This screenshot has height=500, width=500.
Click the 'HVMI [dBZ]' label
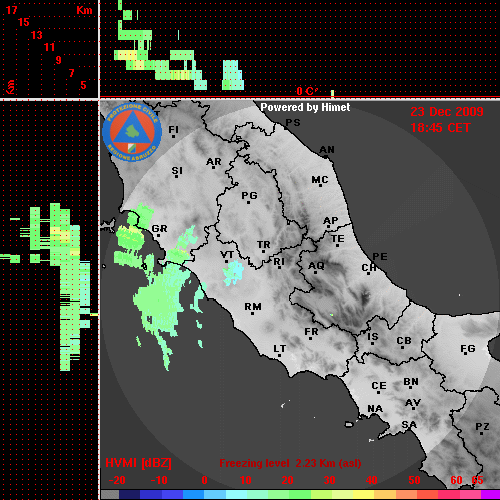click(x=138, y=463)
